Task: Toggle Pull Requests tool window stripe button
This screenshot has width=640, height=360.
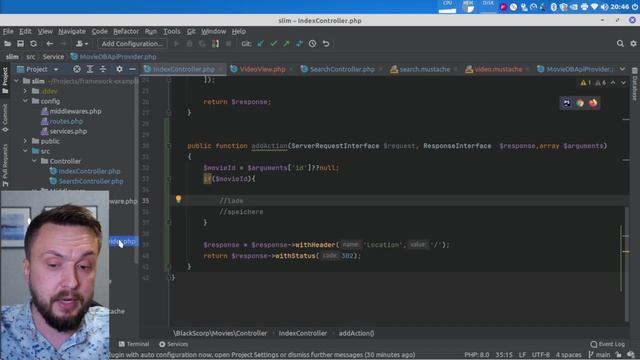Action: point(5,165)
